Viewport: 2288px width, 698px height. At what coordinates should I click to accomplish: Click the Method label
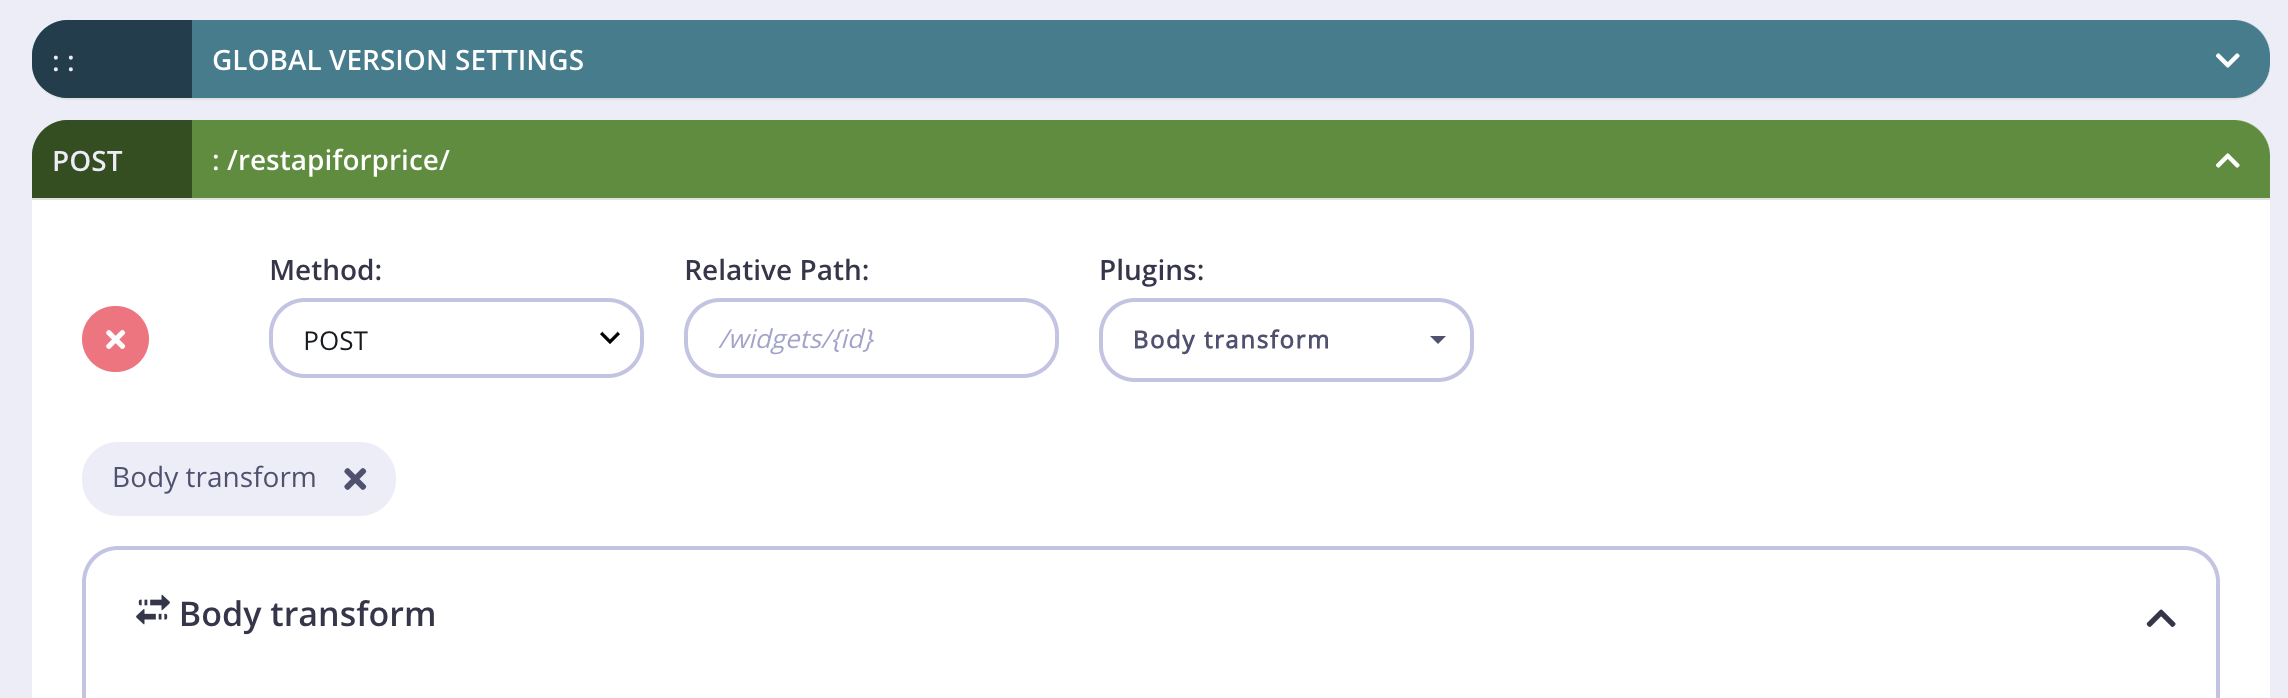tap(326, 270)
